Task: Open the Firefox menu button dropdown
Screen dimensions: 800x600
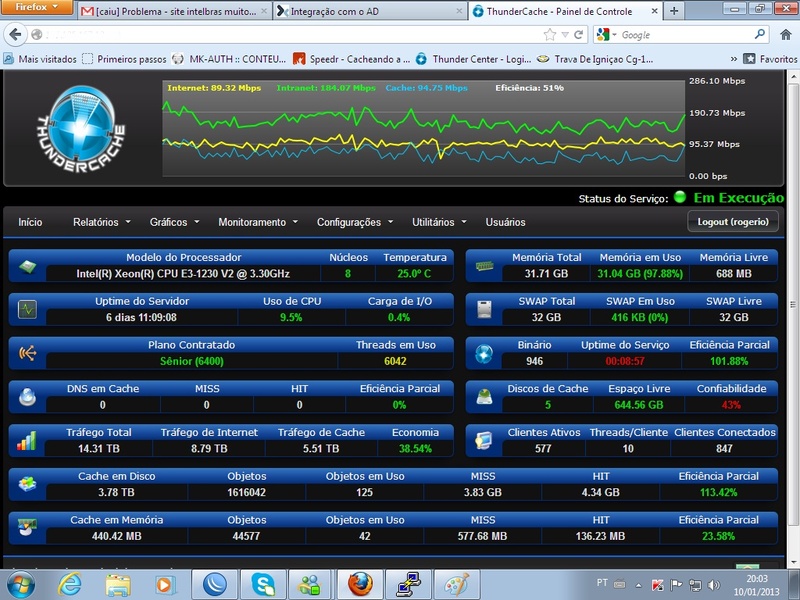Action: [37, 7]
